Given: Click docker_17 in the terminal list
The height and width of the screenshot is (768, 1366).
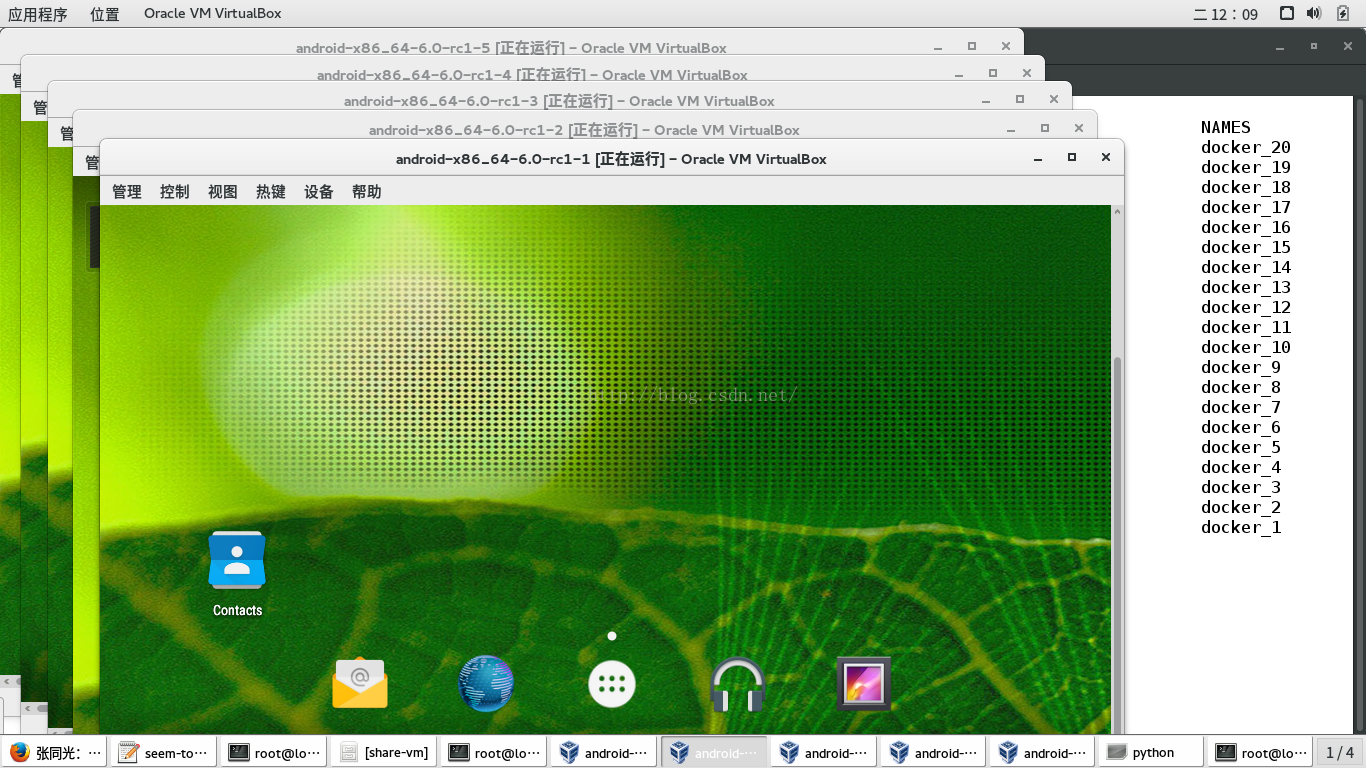Looking at the screenshot, I should click(x=1246, y=207).
